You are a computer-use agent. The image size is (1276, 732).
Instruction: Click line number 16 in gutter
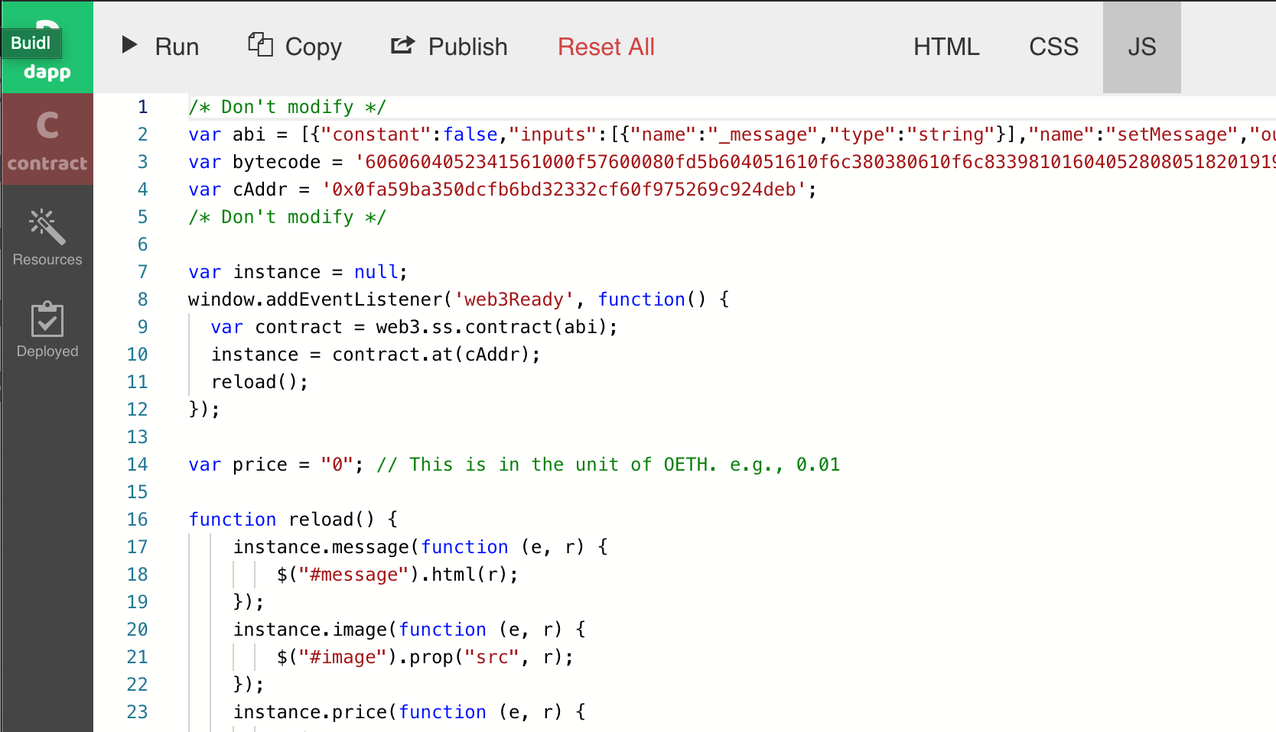[137, 519]
